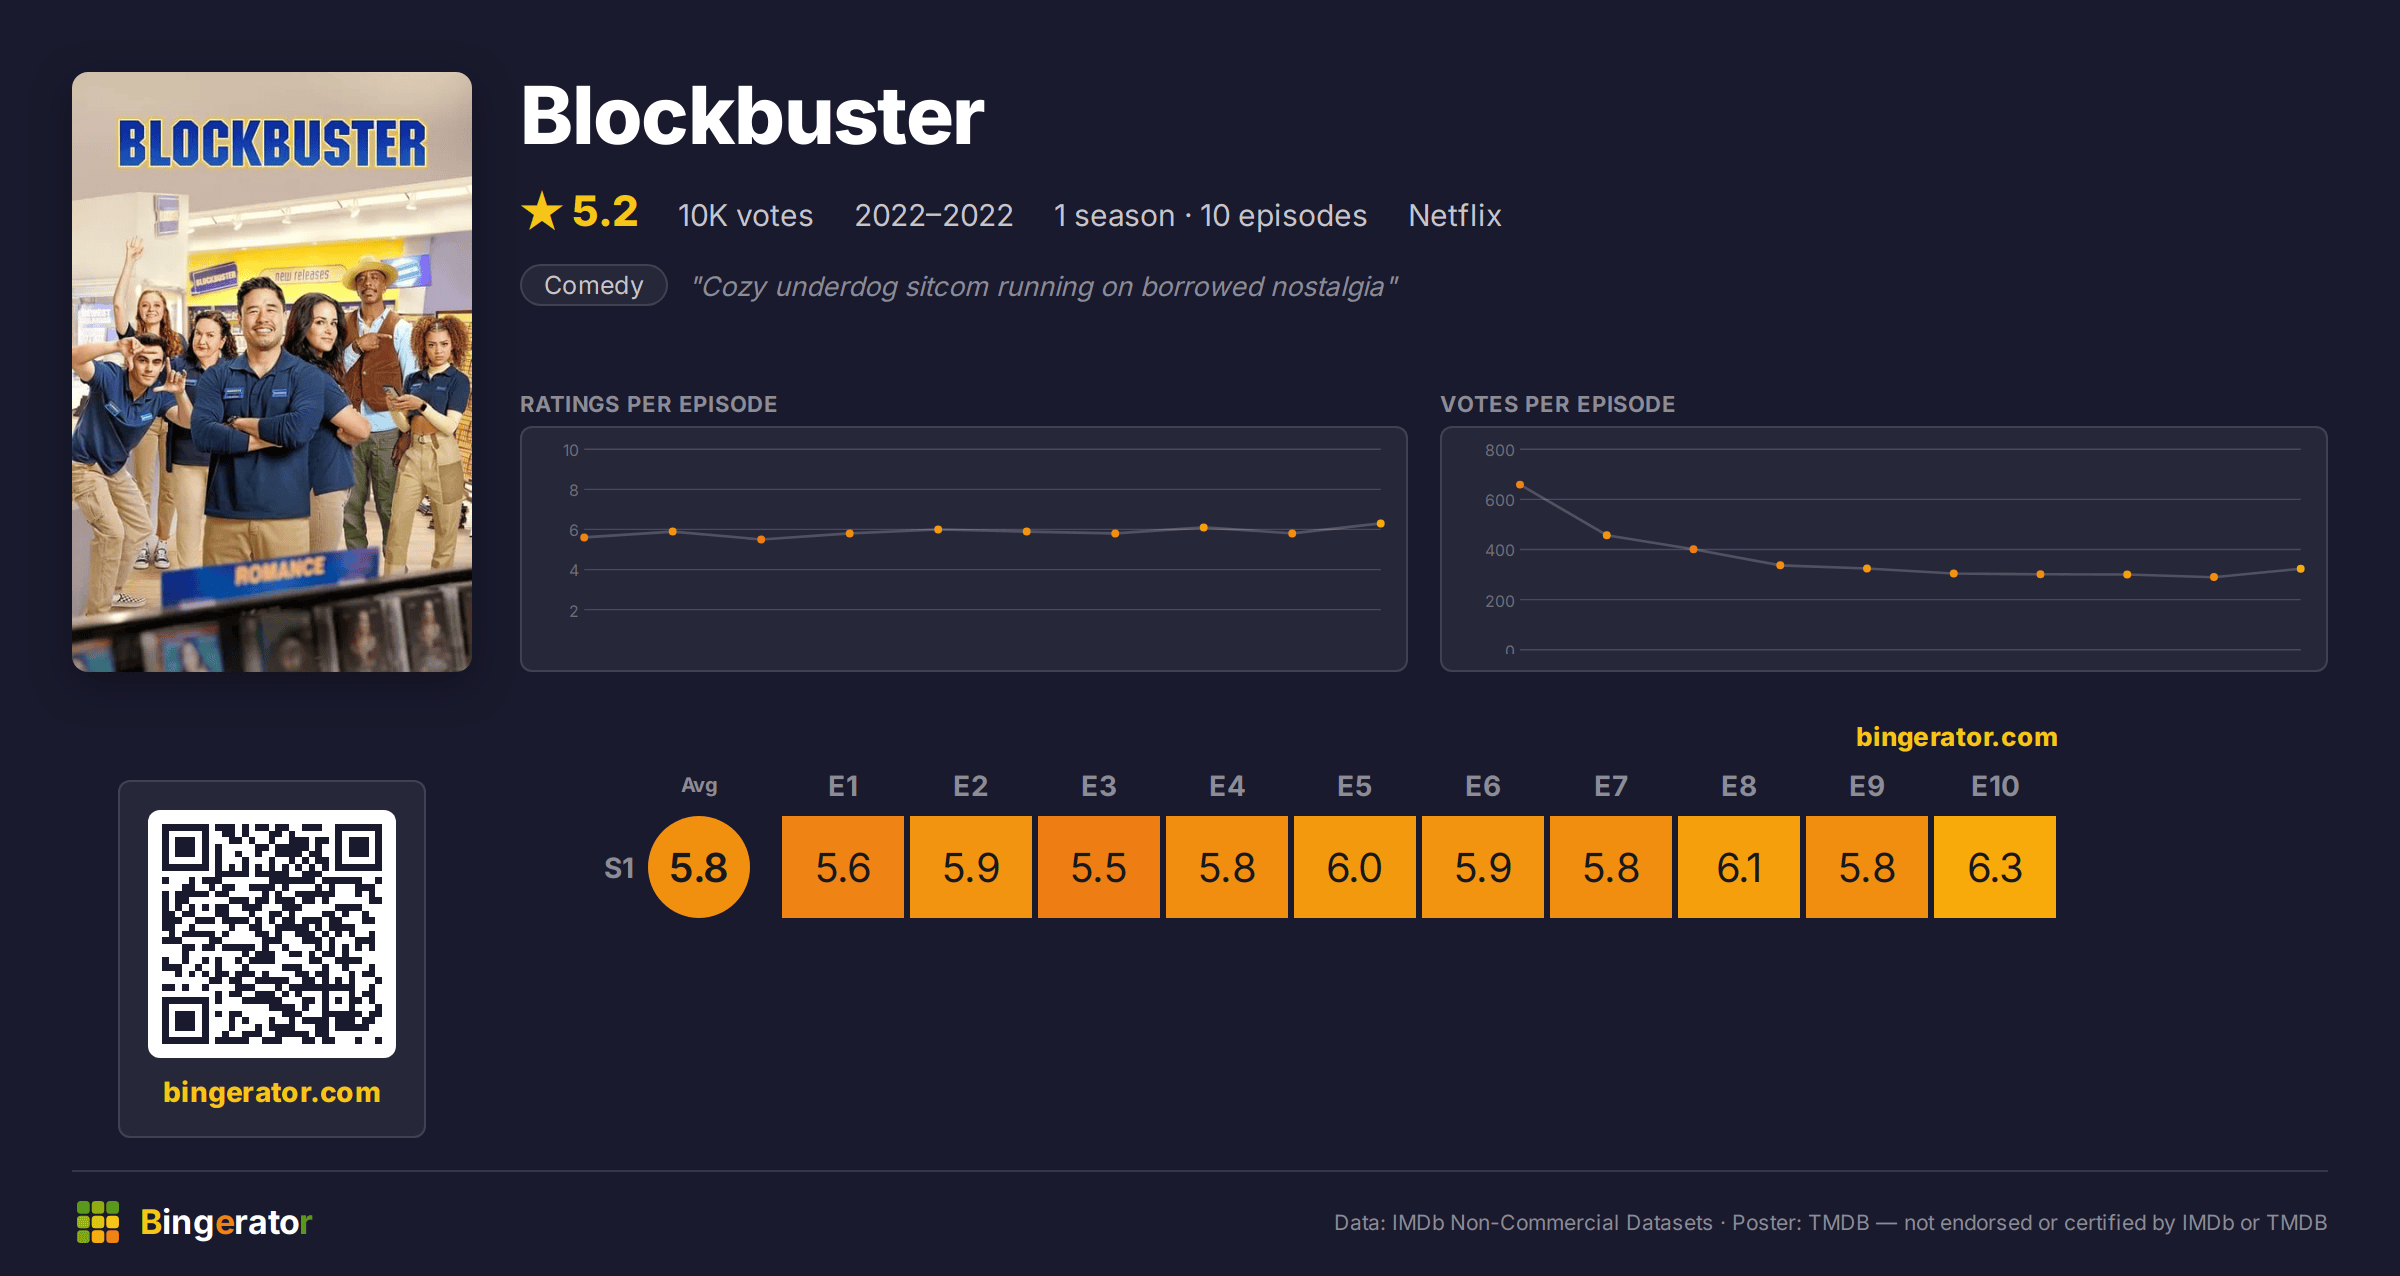2400x1276 pixels.
Task: Click the E7 column header
Action: tap(1611, 786)
